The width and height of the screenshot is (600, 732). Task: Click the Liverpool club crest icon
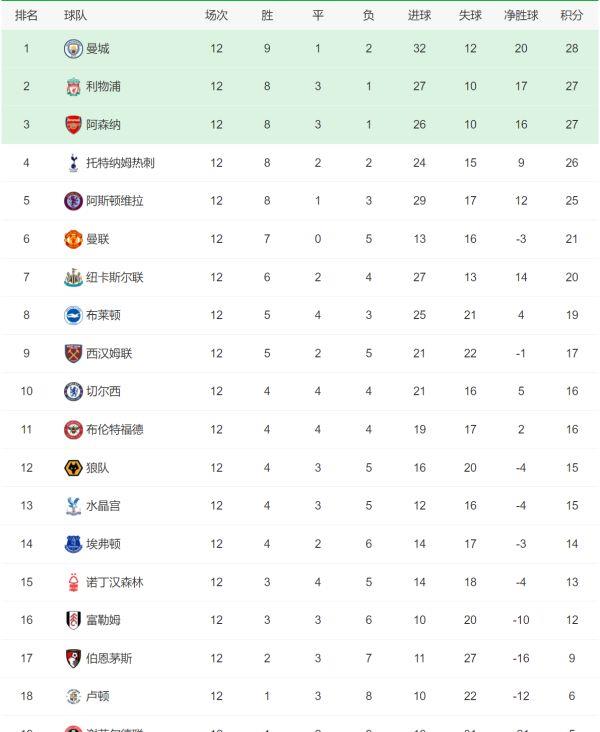[x=73, y=87]
